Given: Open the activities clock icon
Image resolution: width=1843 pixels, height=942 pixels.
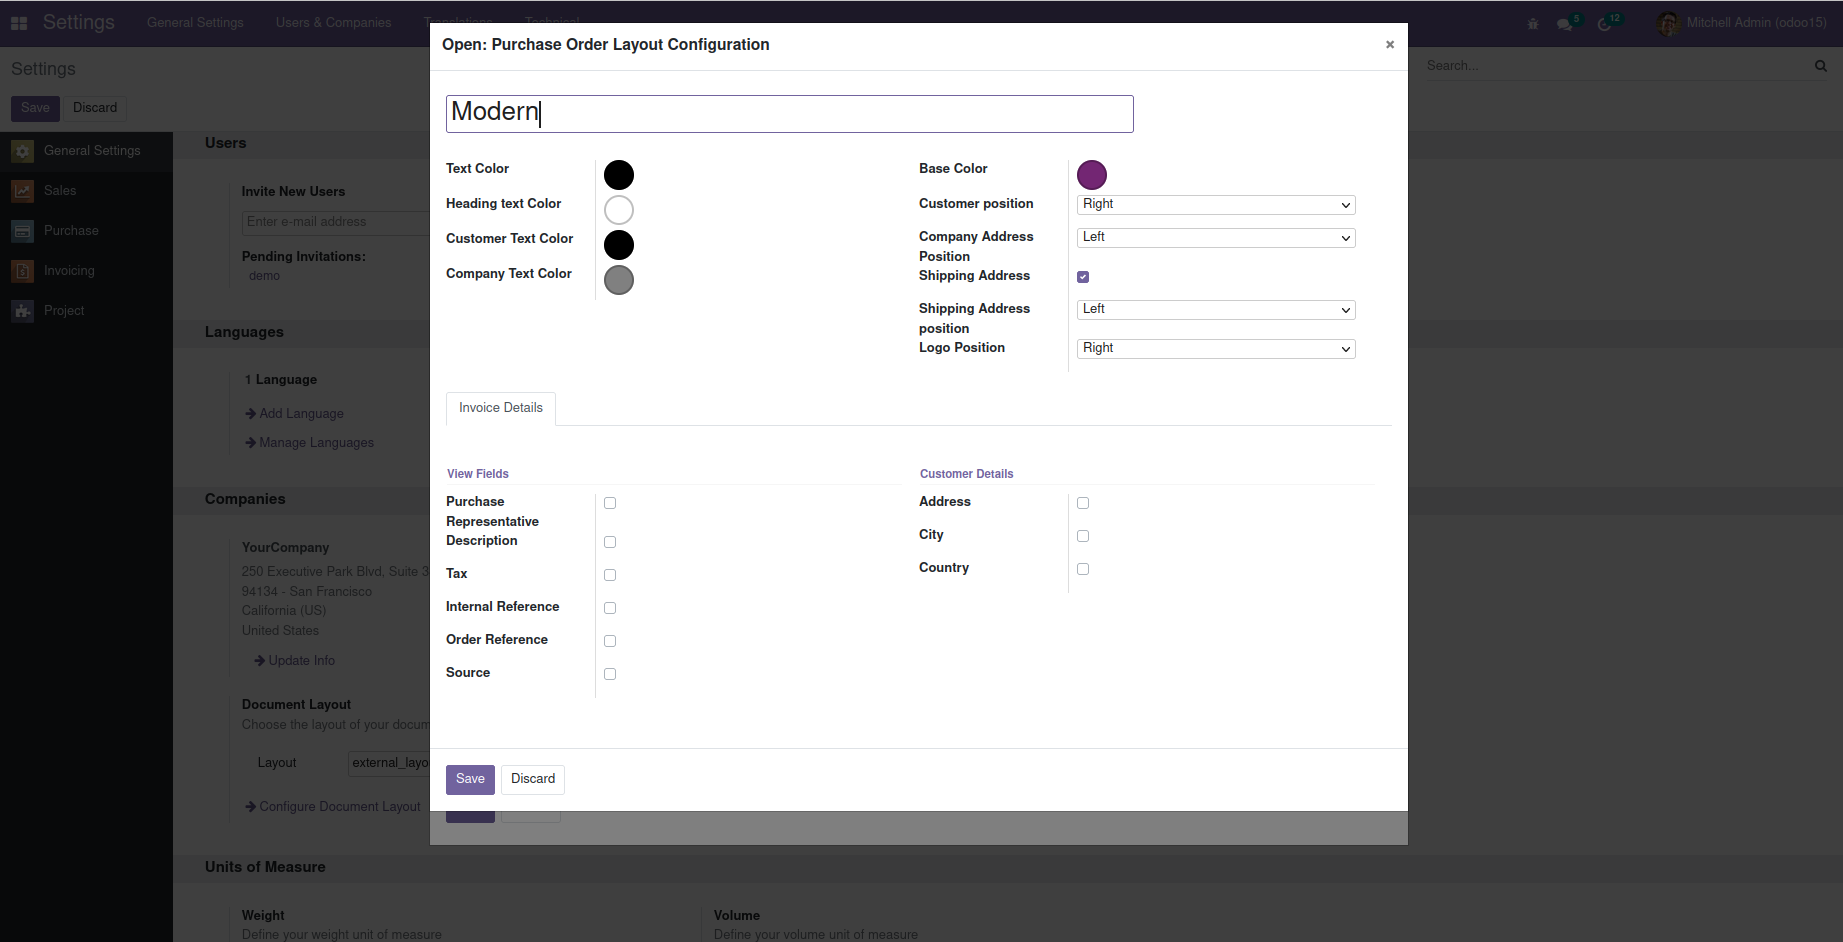Looking at the screenshot, I should click(1605, 24).
